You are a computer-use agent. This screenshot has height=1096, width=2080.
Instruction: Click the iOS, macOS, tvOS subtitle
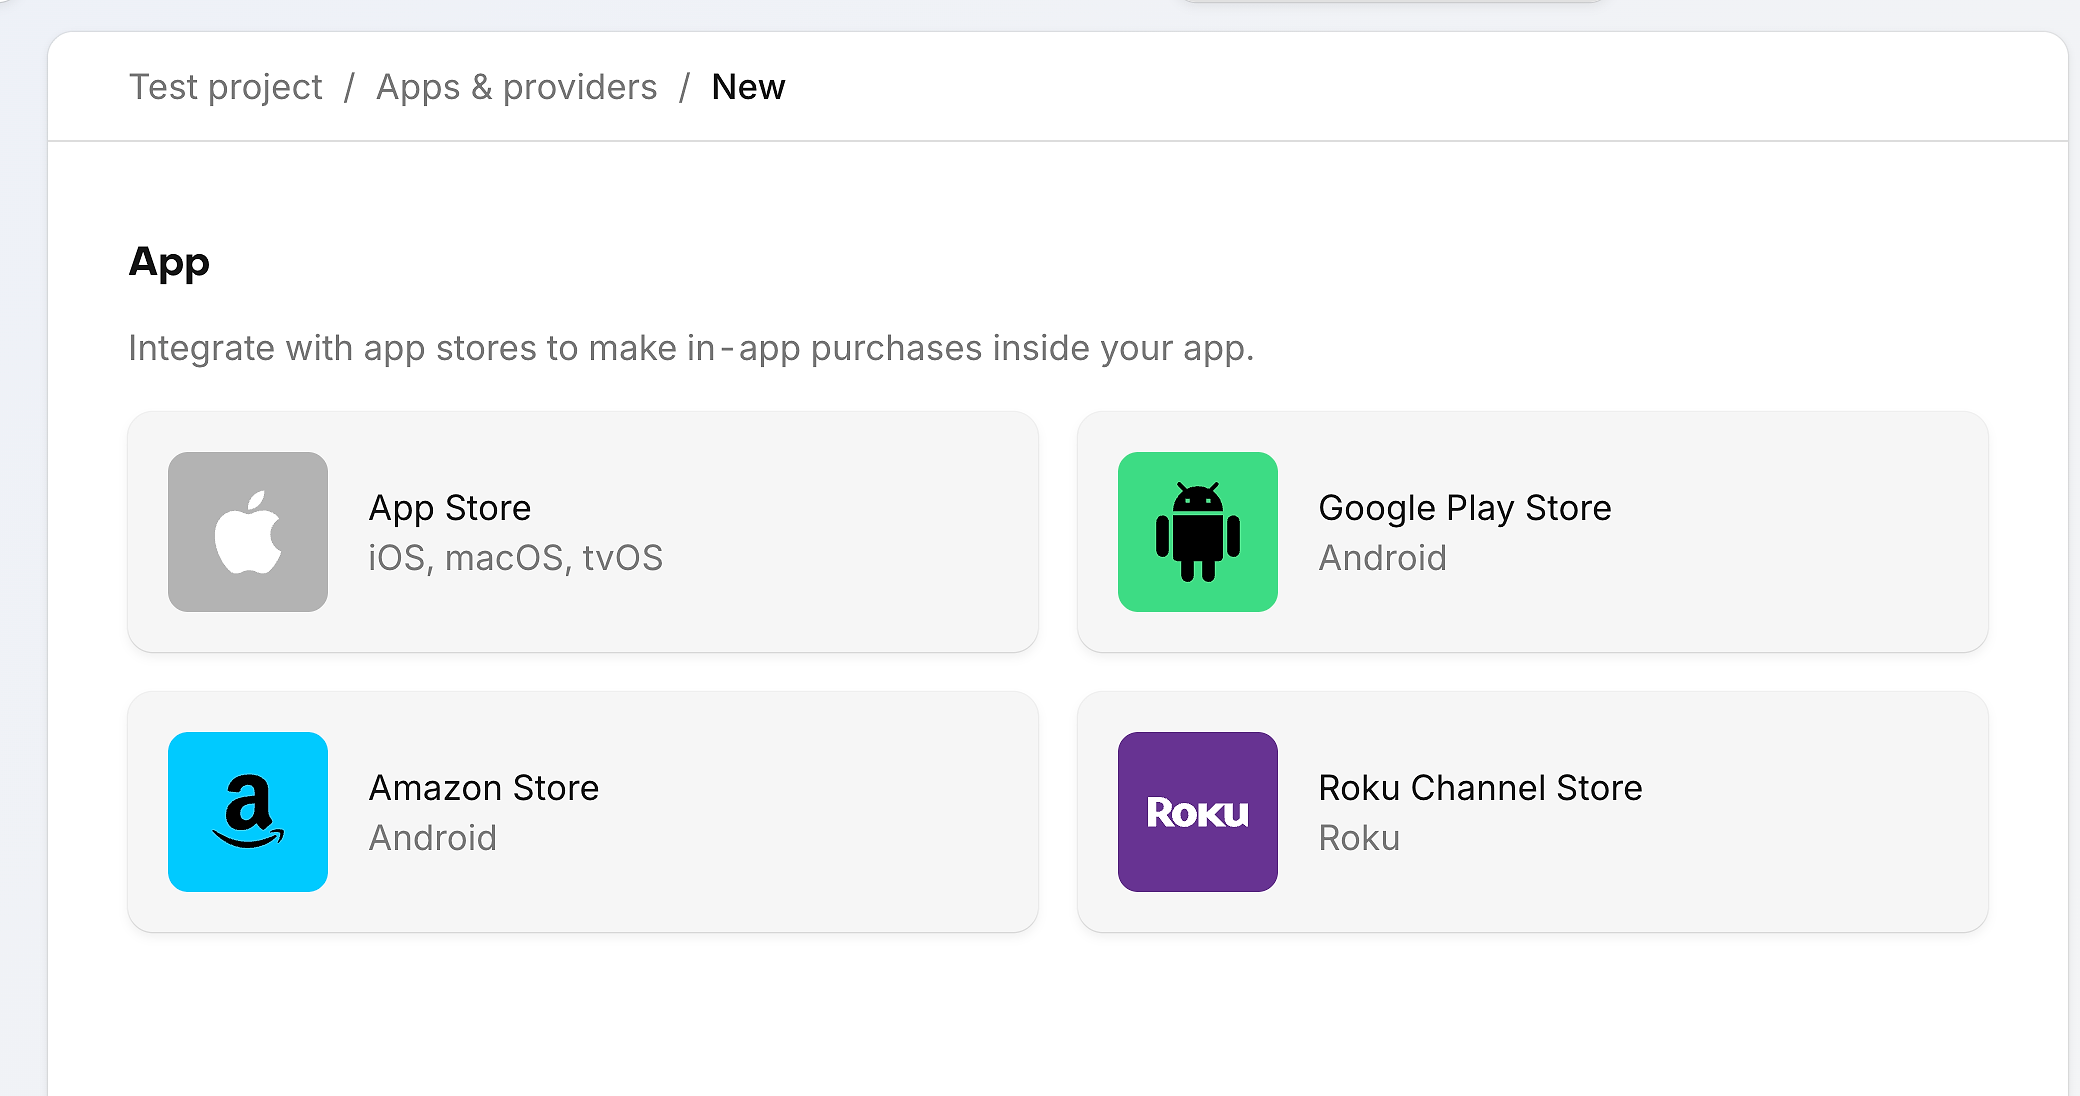coord(516,558)
